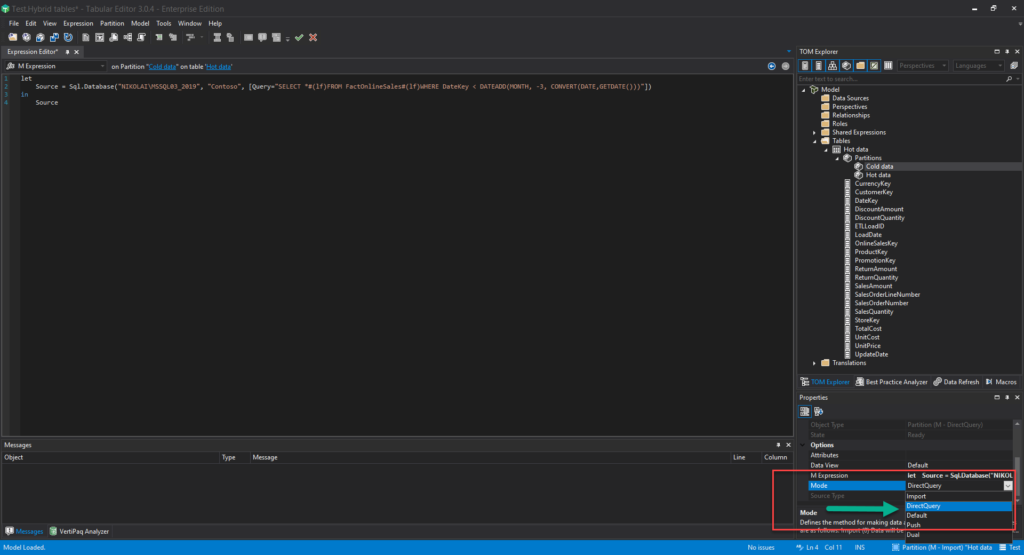The width and height of the screenshot is (1024, 555).
Task: Switch to the Macros tab
Action: (x=1000, y=382)
